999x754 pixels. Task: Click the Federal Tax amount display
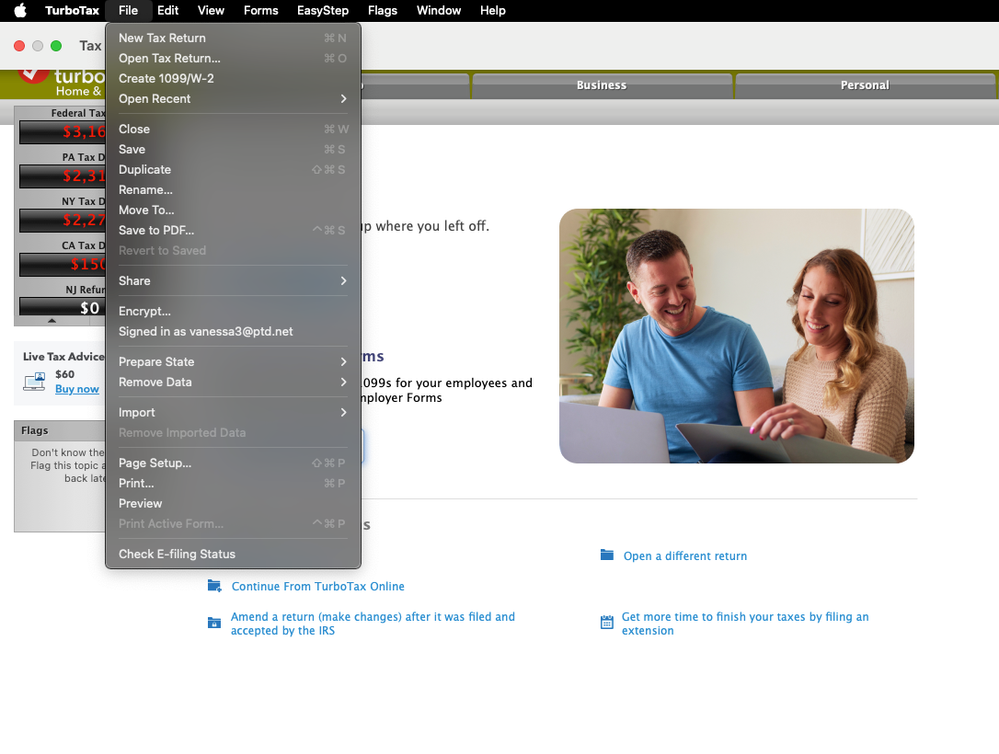[x=62, y=132]
